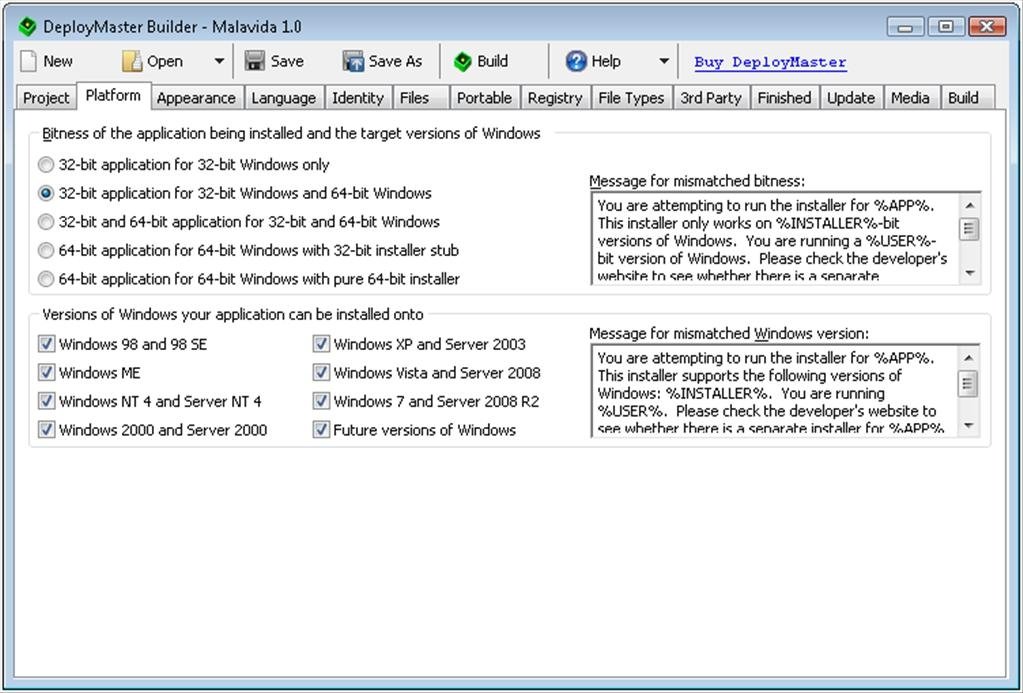Switch to the Appearance tab

[x=196, y=98]
